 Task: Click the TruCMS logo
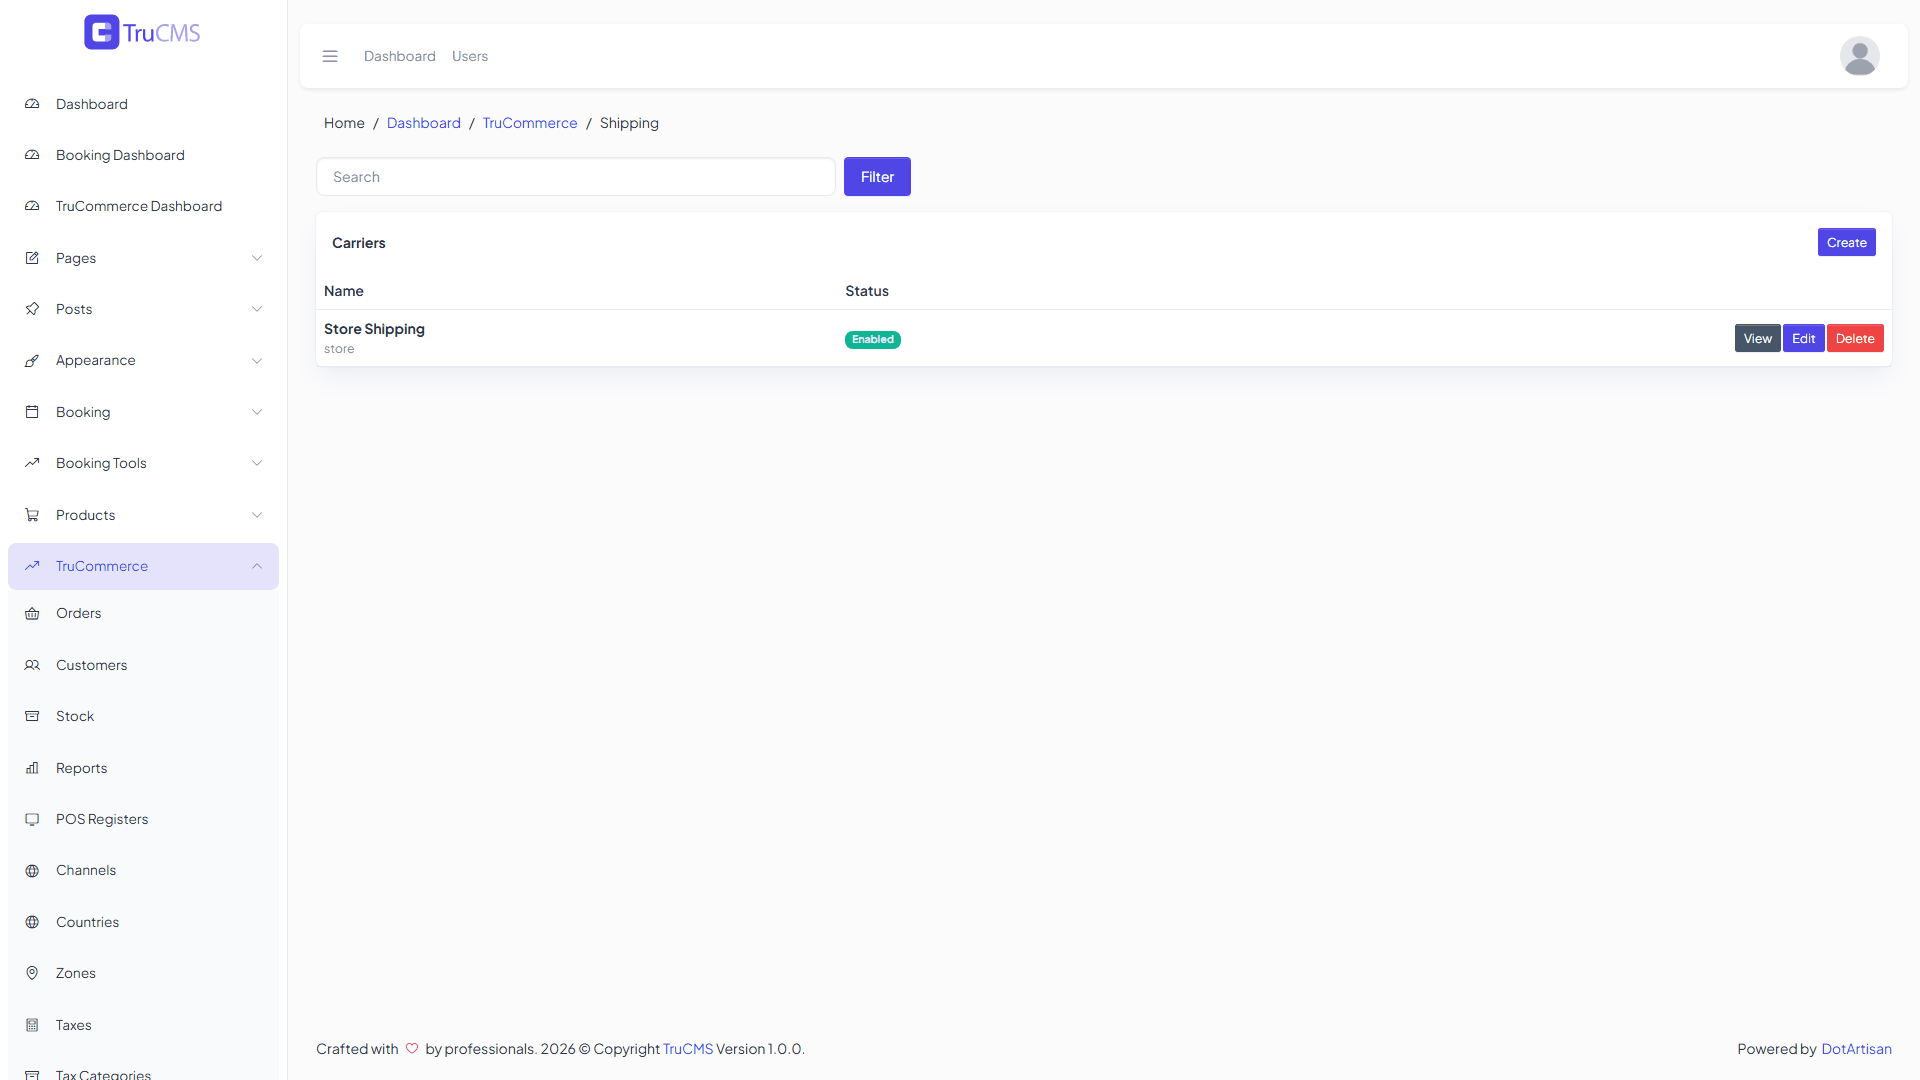point(142,32)
